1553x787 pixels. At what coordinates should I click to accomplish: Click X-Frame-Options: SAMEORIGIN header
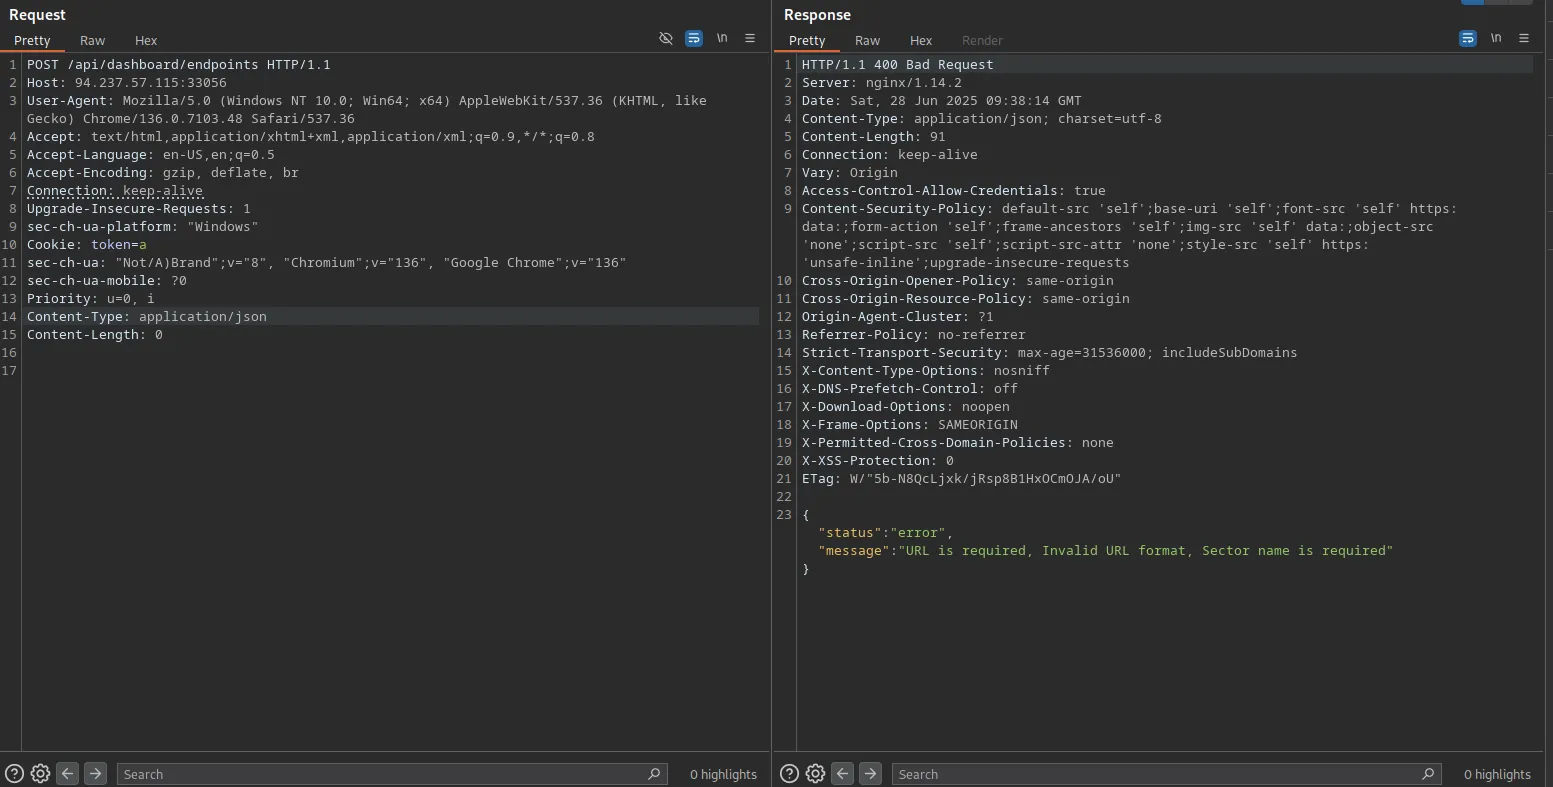point(910,424)
